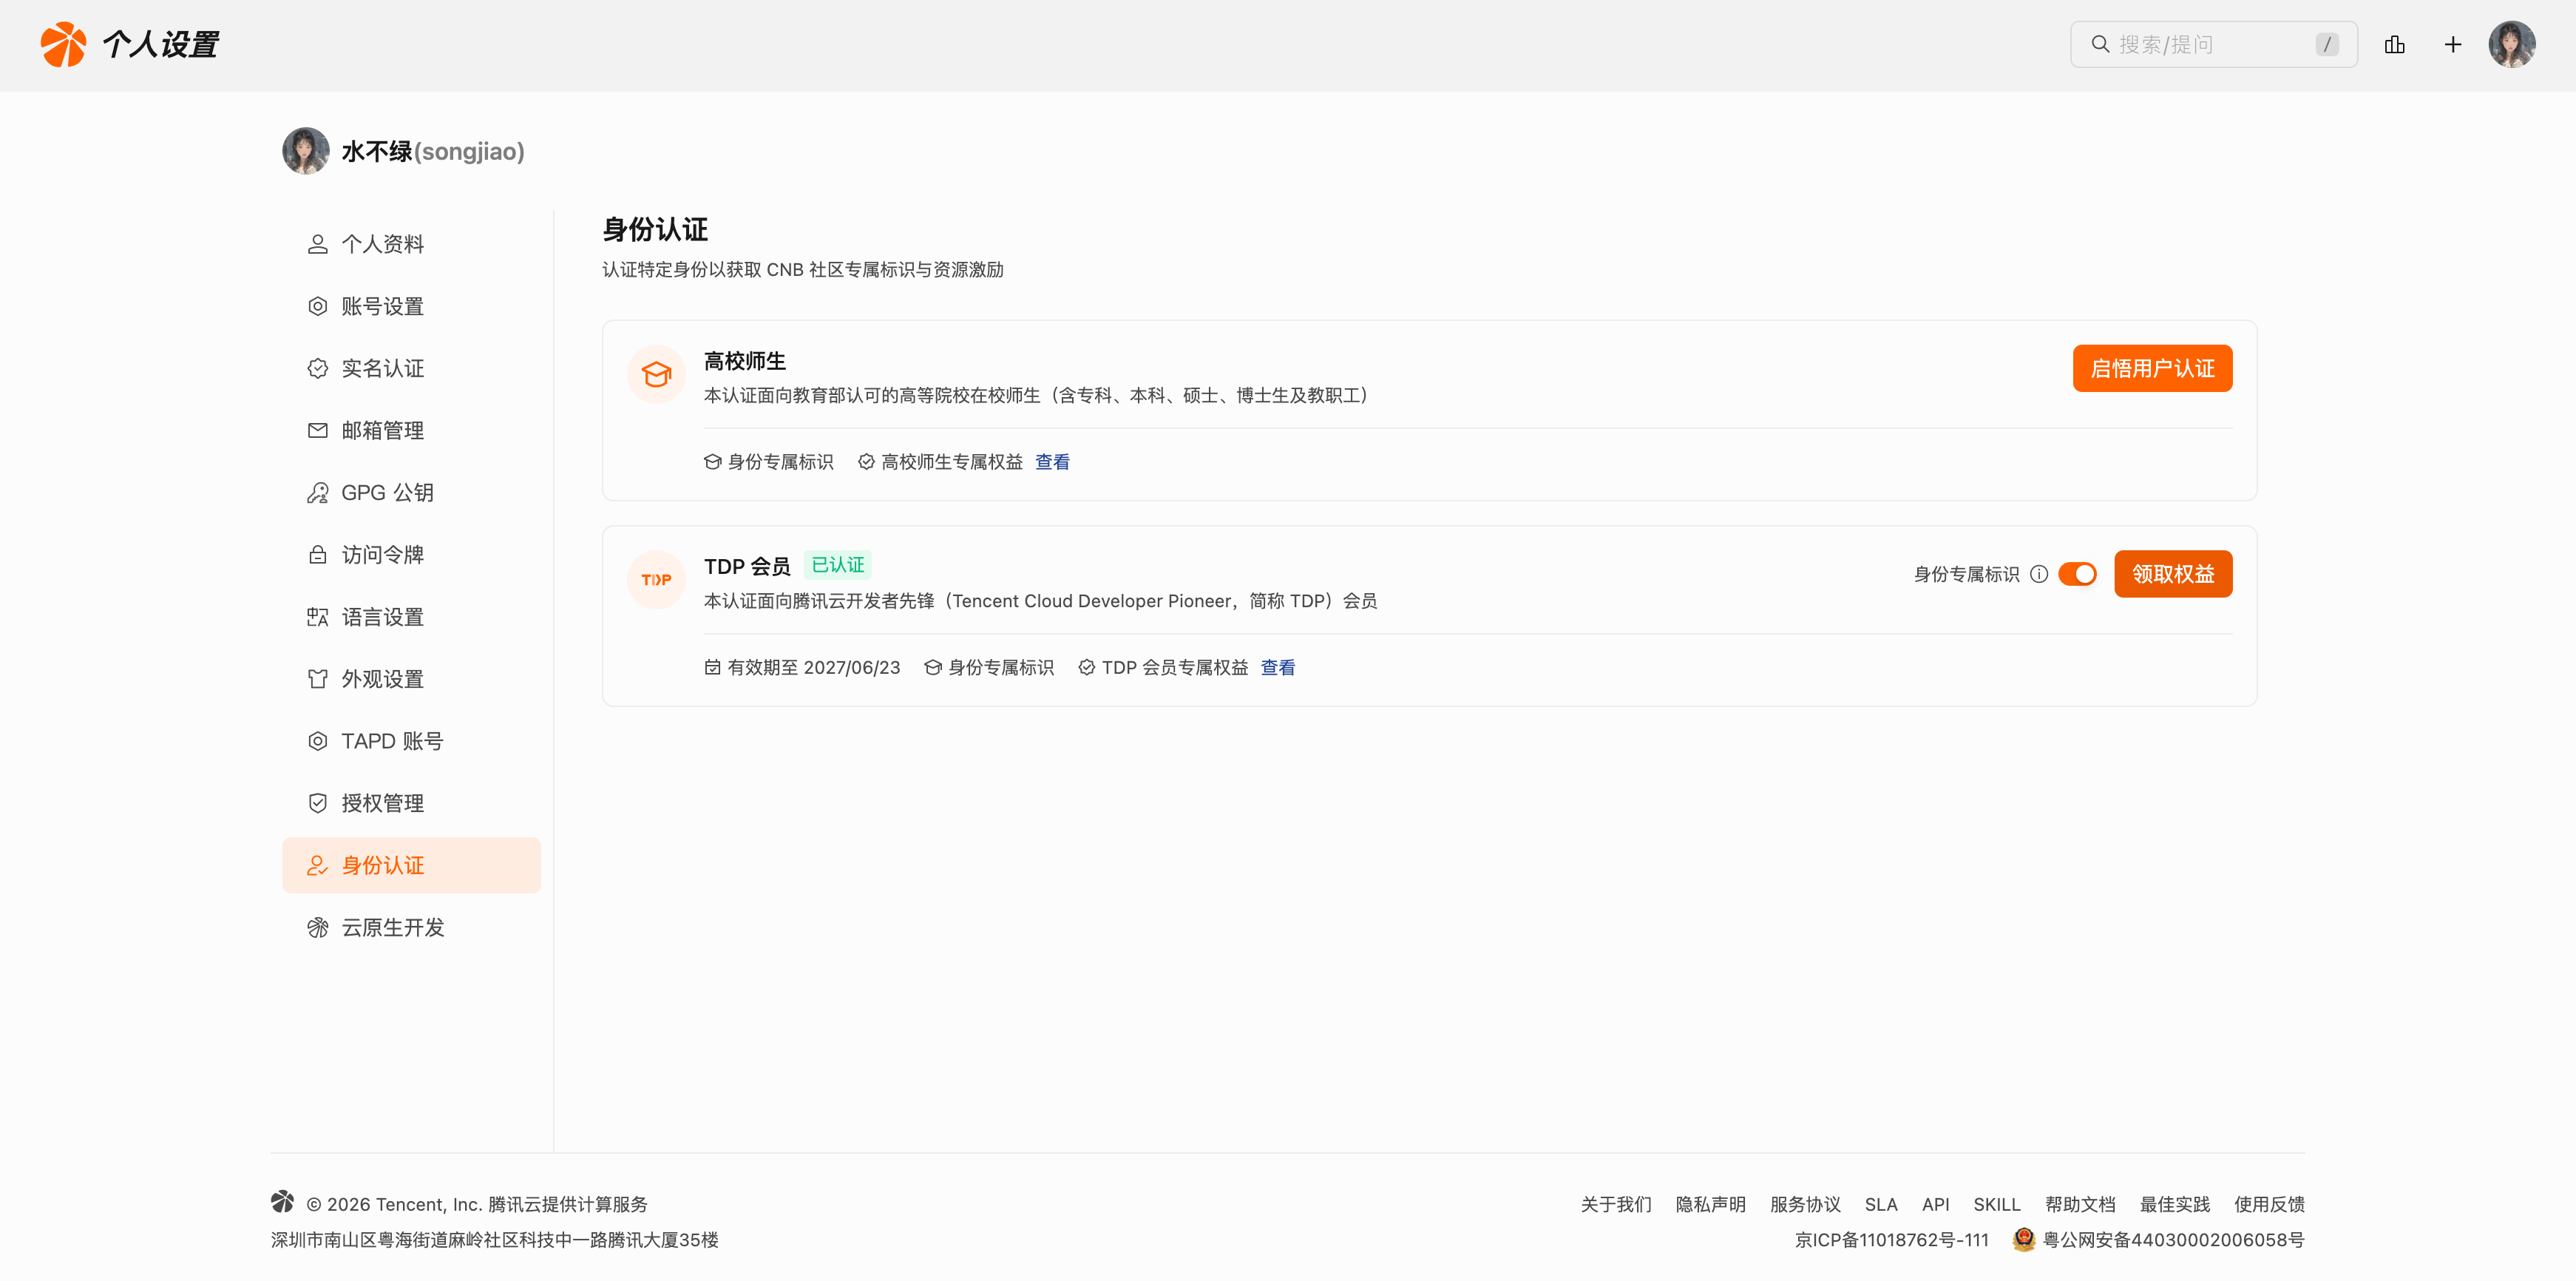
Task: Click 查看 link for 高校师生专属权益
Action: (x=1052, y=462)
